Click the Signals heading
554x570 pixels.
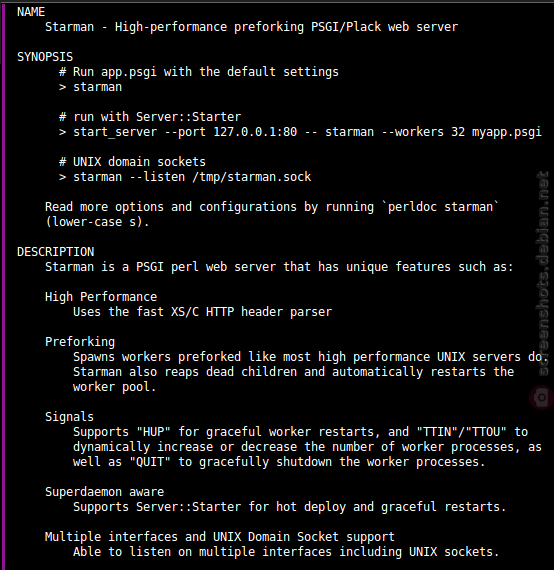tap(69, 417)
